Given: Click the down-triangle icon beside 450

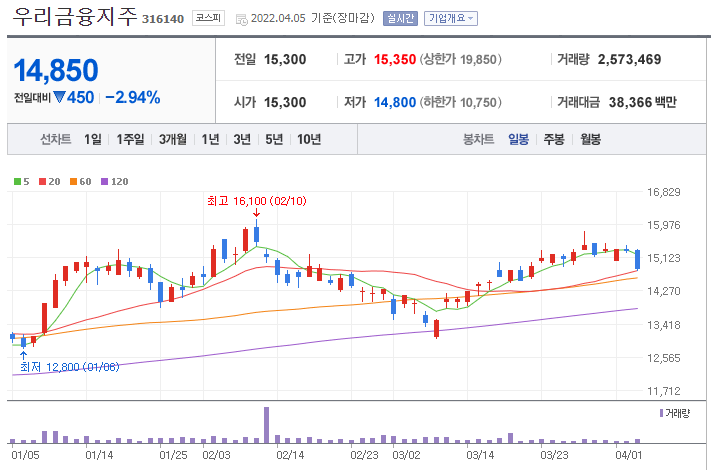Looking at the screenshot, I should click(59, 97).
